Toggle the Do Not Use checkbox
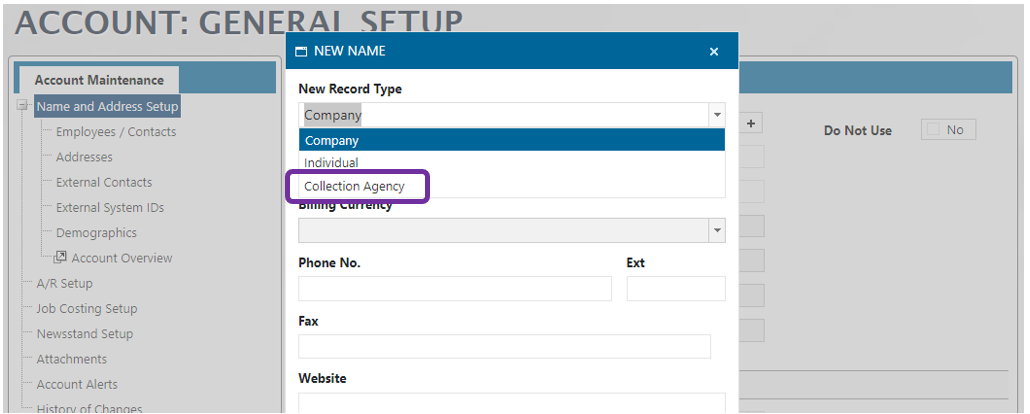Image resolution: width=1030 pixels, height=414 pixels. click(x=933, y=130)
